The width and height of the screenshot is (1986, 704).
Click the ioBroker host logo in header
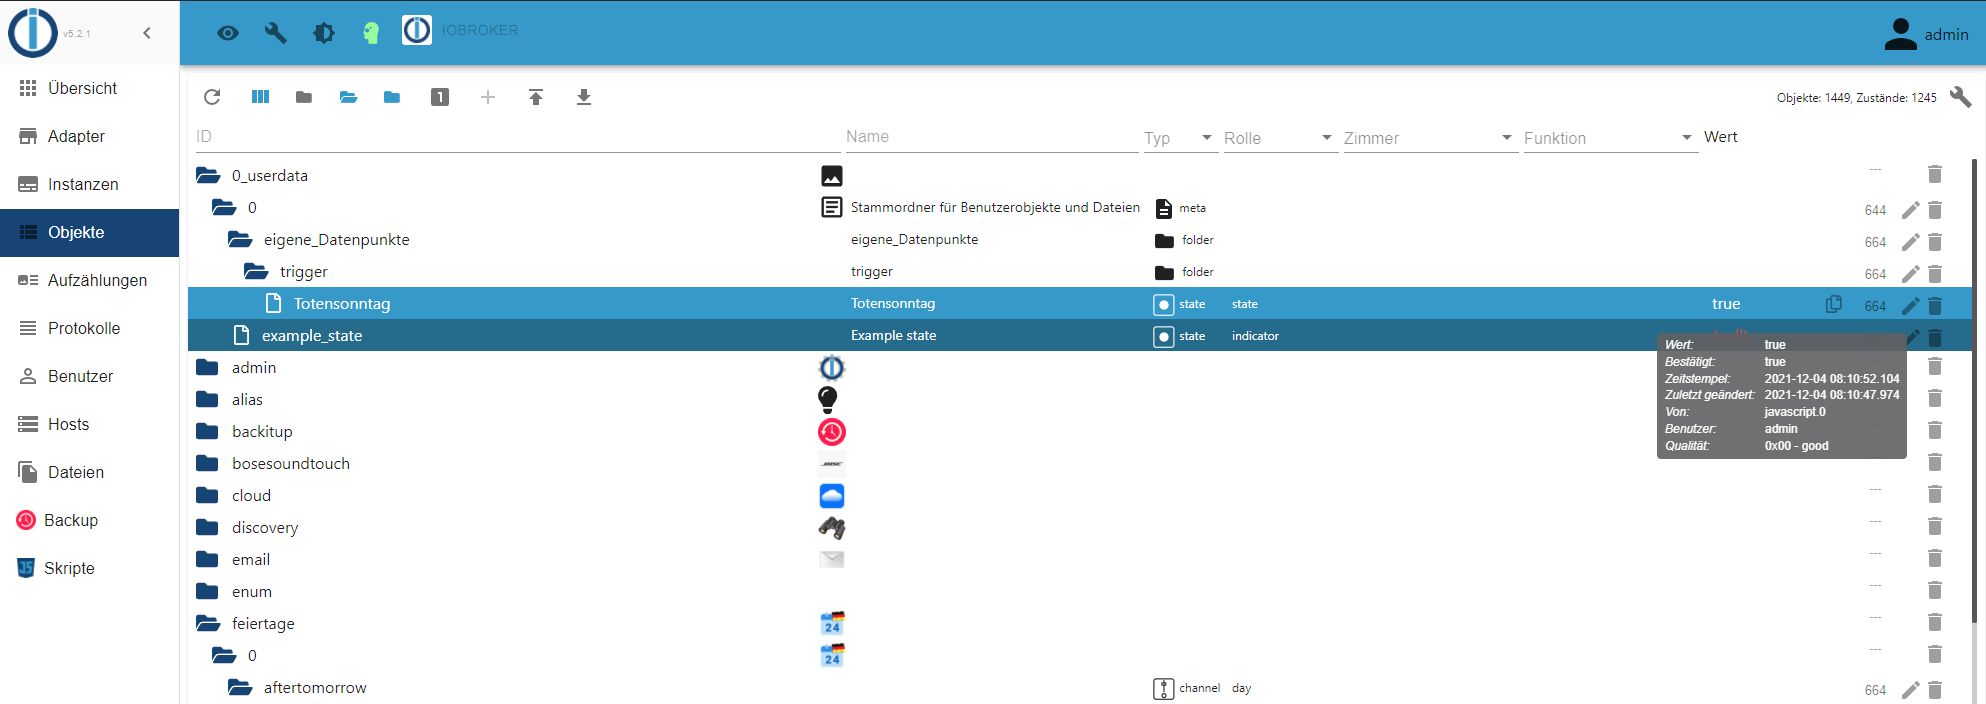point(417,30)
